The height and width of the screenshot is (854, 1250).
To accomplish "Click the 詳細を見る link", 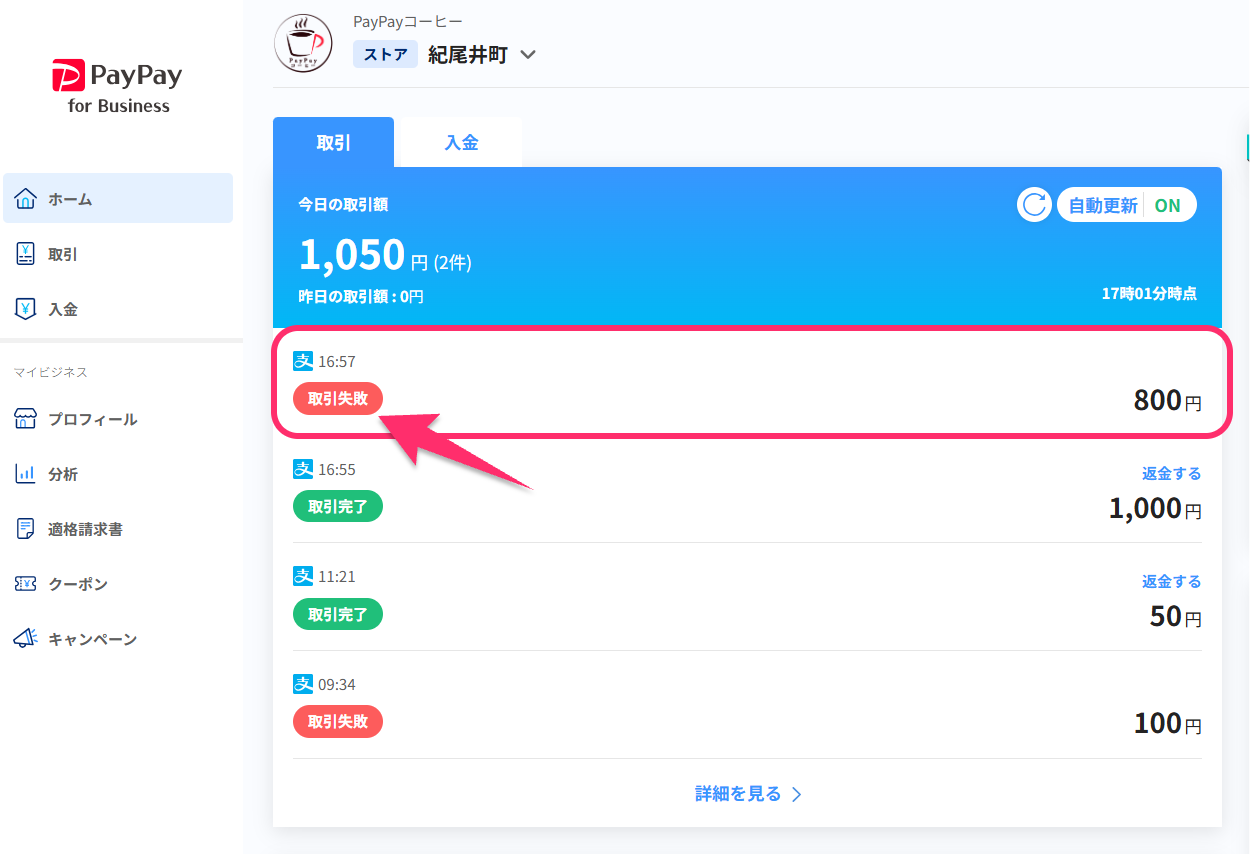I will tap(738, 794).
